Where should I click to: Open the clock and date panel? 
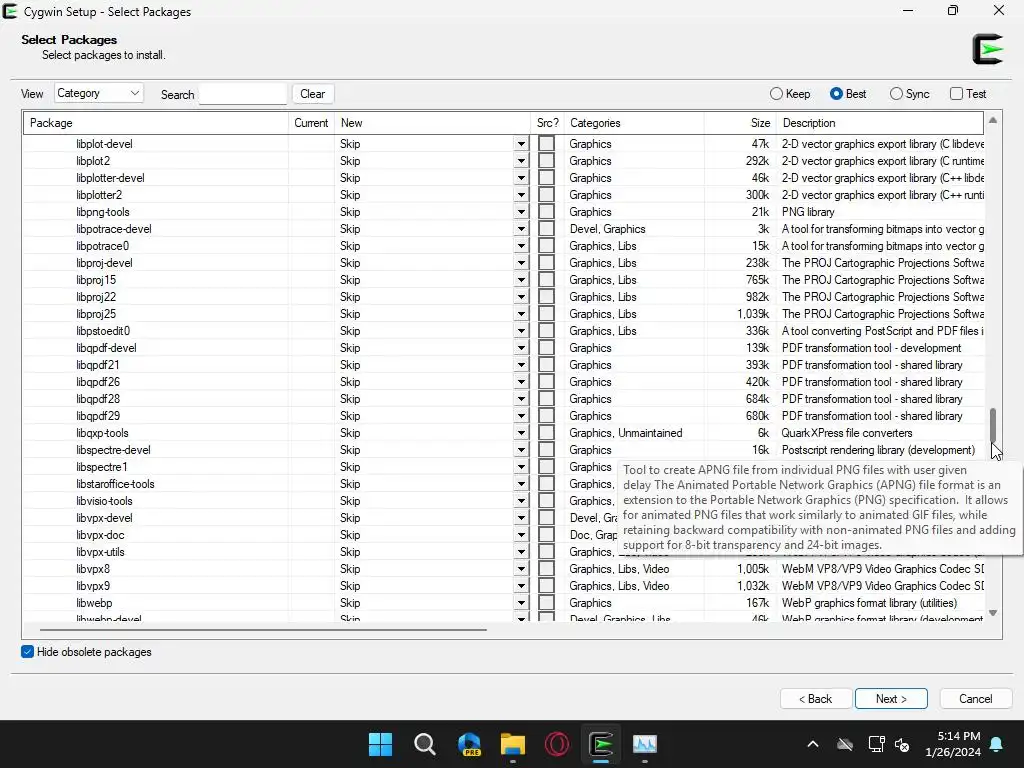point(953,744)
